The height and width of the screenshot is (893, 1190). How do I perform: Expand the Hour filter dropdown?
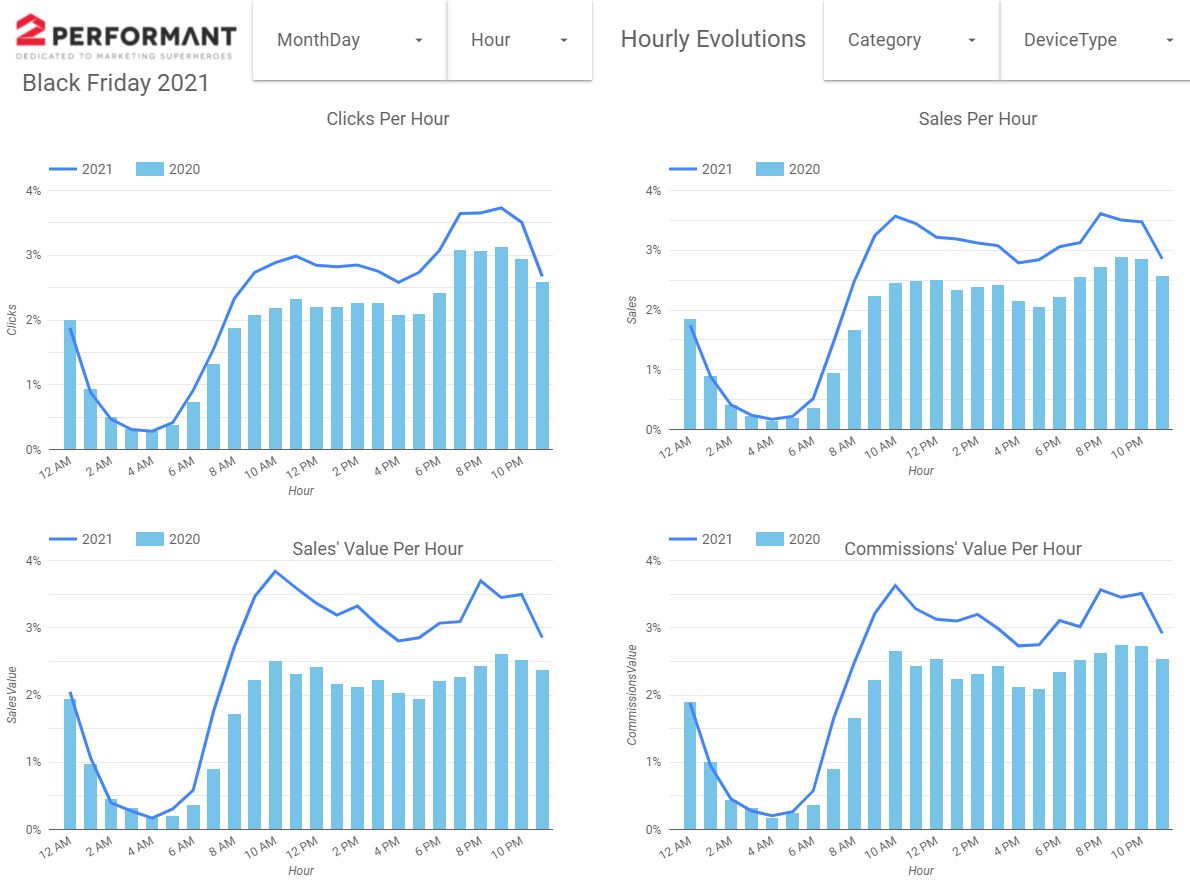tap(520, 39)
